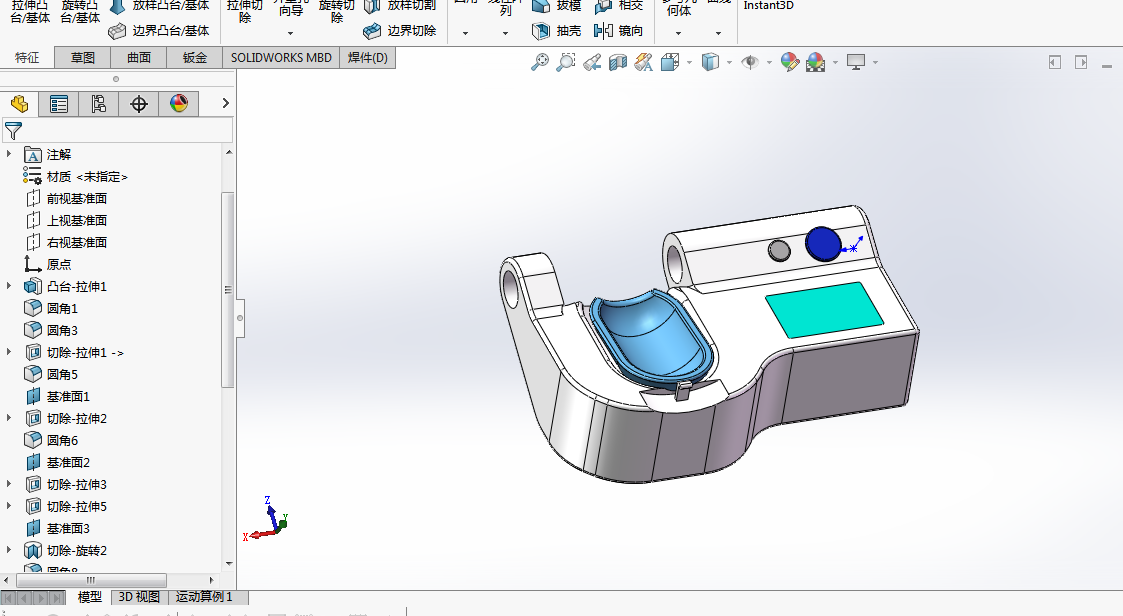The width and height of the screenshot is (1123, 616).
Task: Click the Zoom to Area icon
Action: tap(566, 62)
